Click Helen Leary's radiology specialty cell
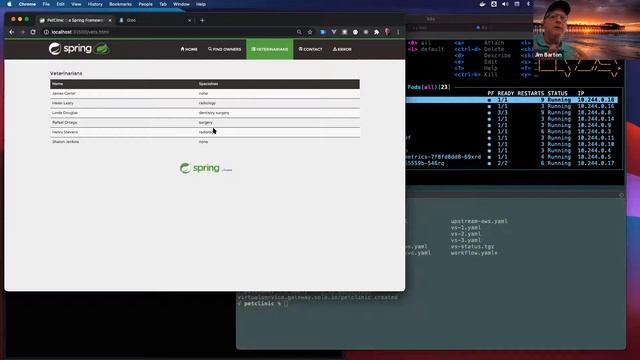 pos(207,103)
